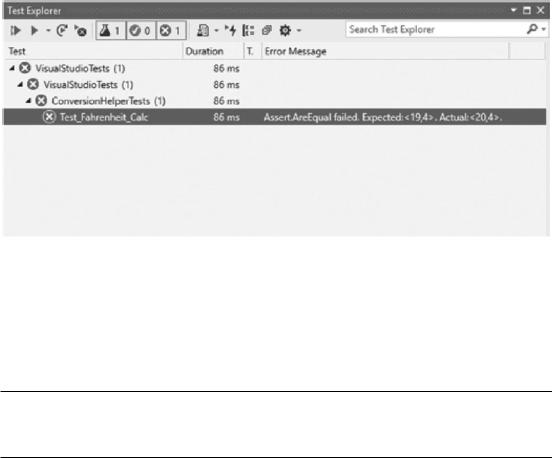Sort by Duration column header
Image resolution: width=552 pixels, height=458 pixels.
point(213,51)
